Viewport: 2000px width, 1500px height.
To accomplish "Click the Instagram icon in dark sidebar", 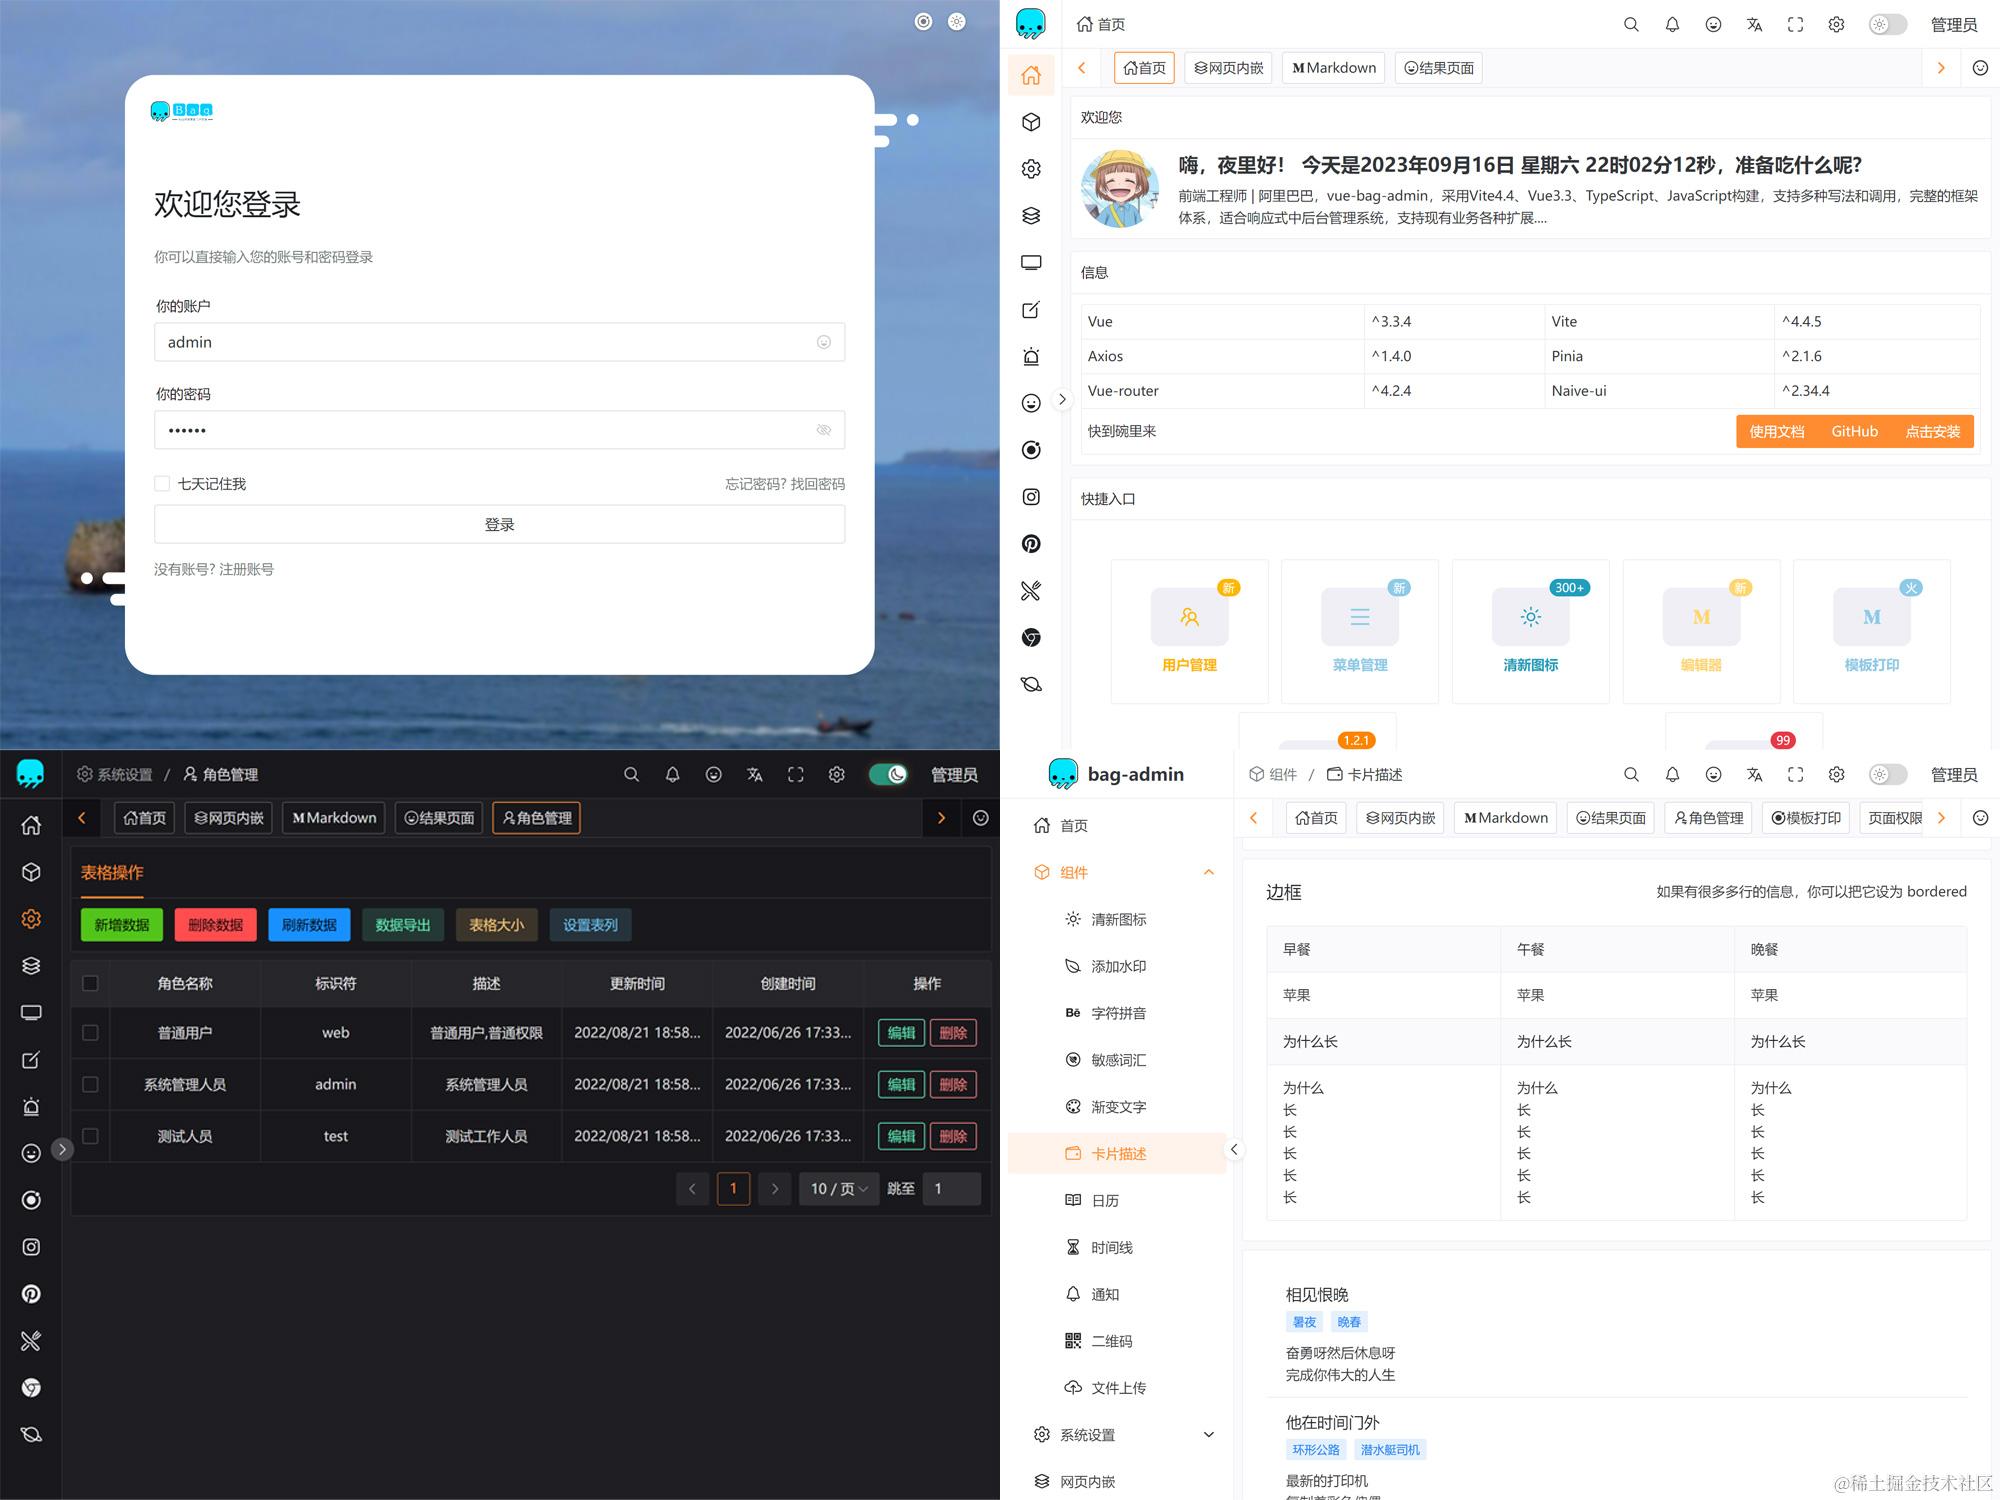I will click(x=31, y=1247).
